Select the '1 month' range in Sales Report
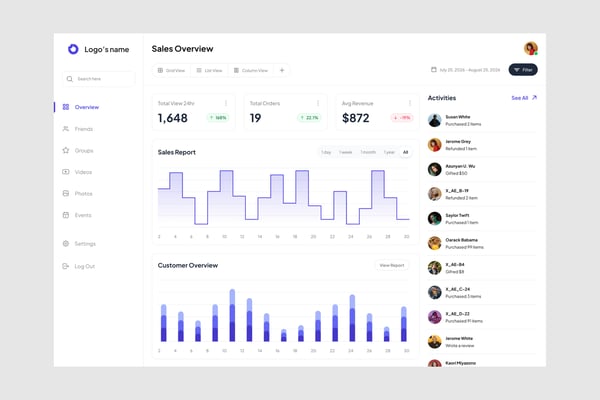This screenshot has width=600, height=400. [x=368, y=152]
